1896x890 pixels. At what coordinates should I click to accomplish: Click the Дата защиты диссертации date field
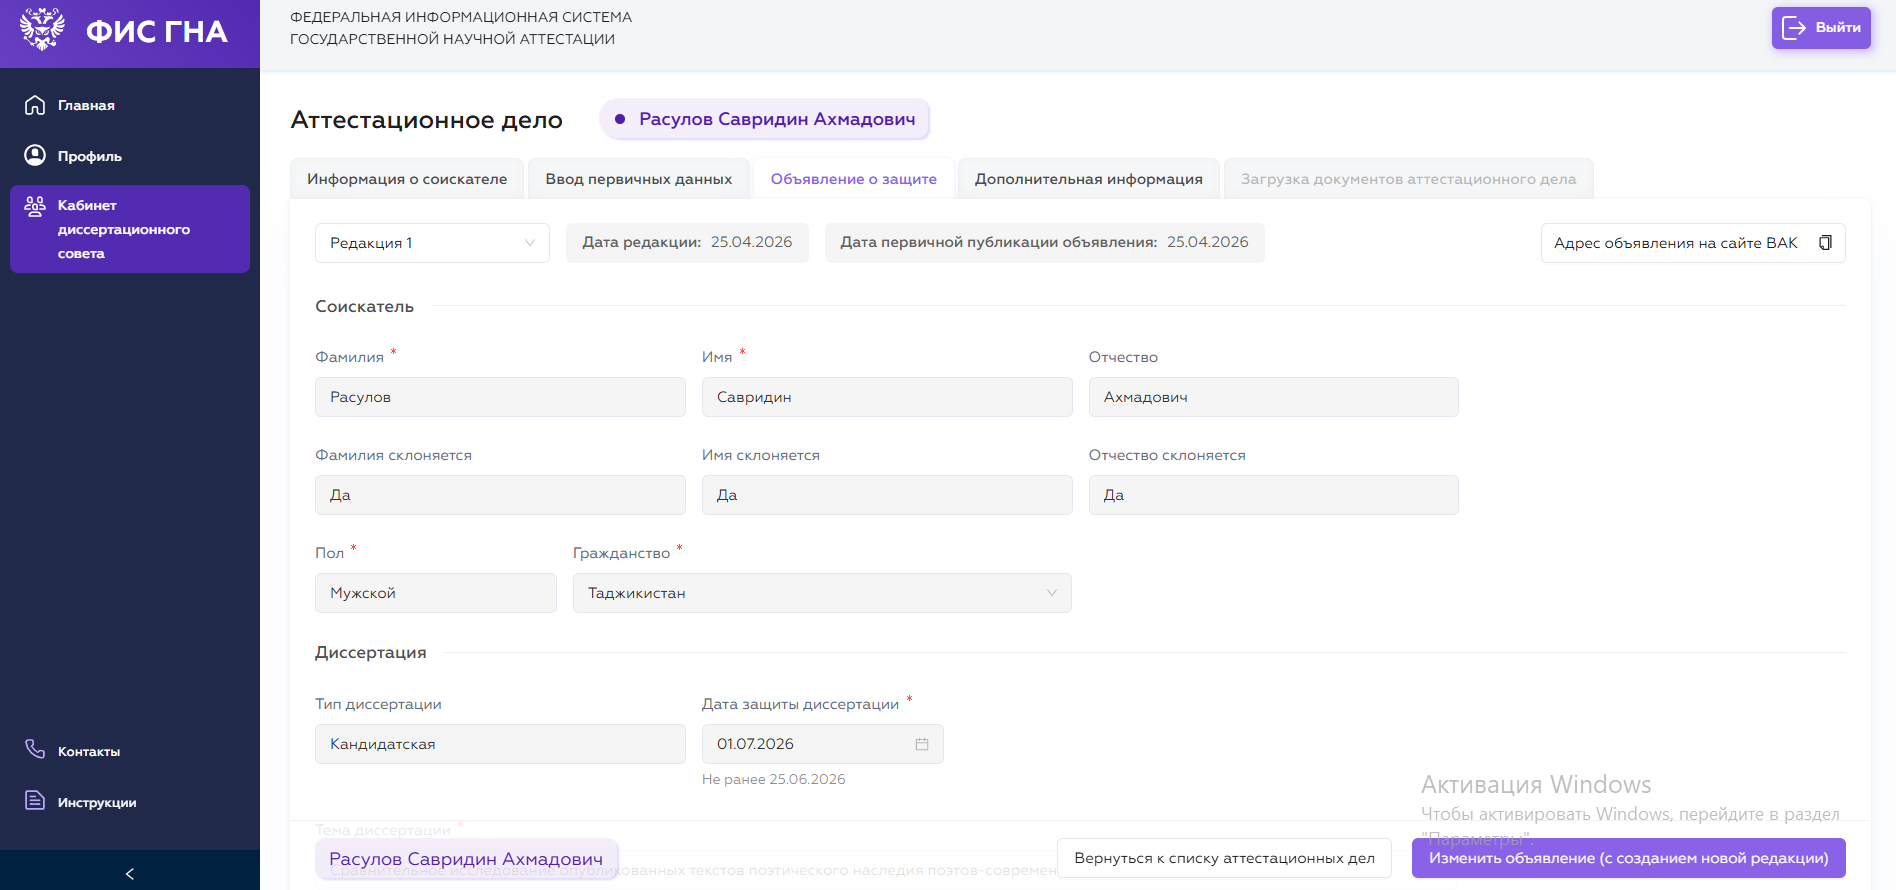822,744
